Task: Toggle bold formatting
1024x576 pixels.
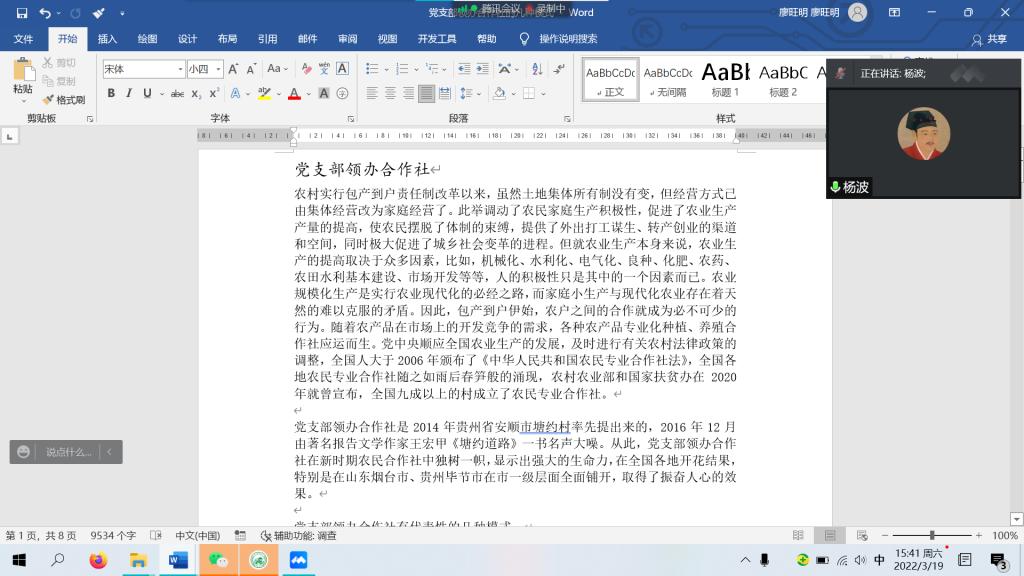Action: tap(111, 94)
